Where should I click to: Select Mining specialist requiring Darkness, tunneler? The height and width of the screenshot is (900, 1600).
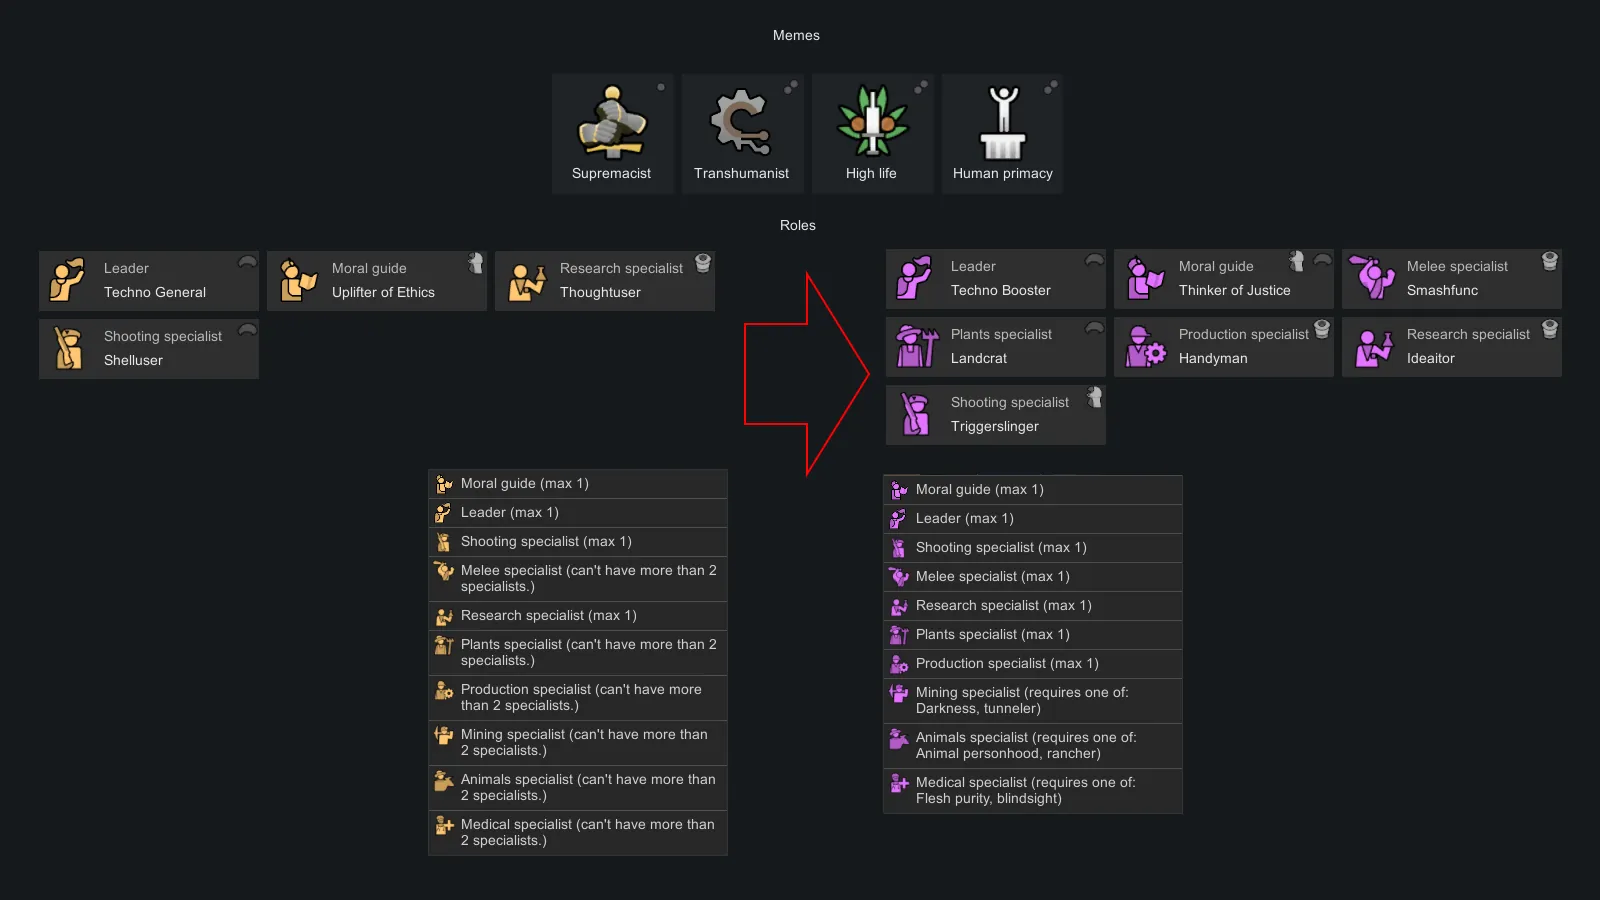[1033, 700]
